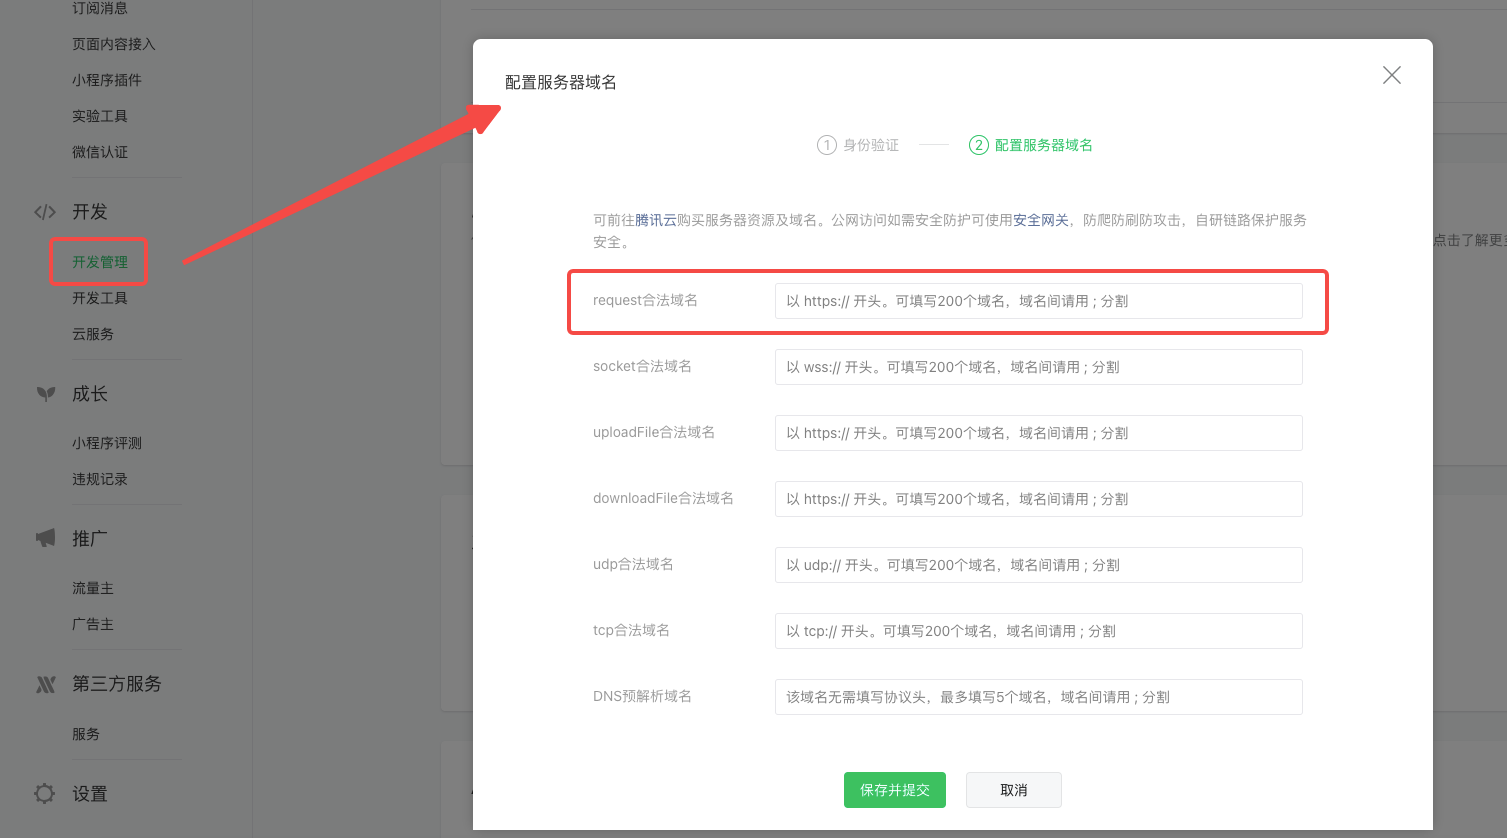The image size is (1507, 838).
Task: Click the 第三方服务 icon in sidebar
Action: click(x=45, y=684)
